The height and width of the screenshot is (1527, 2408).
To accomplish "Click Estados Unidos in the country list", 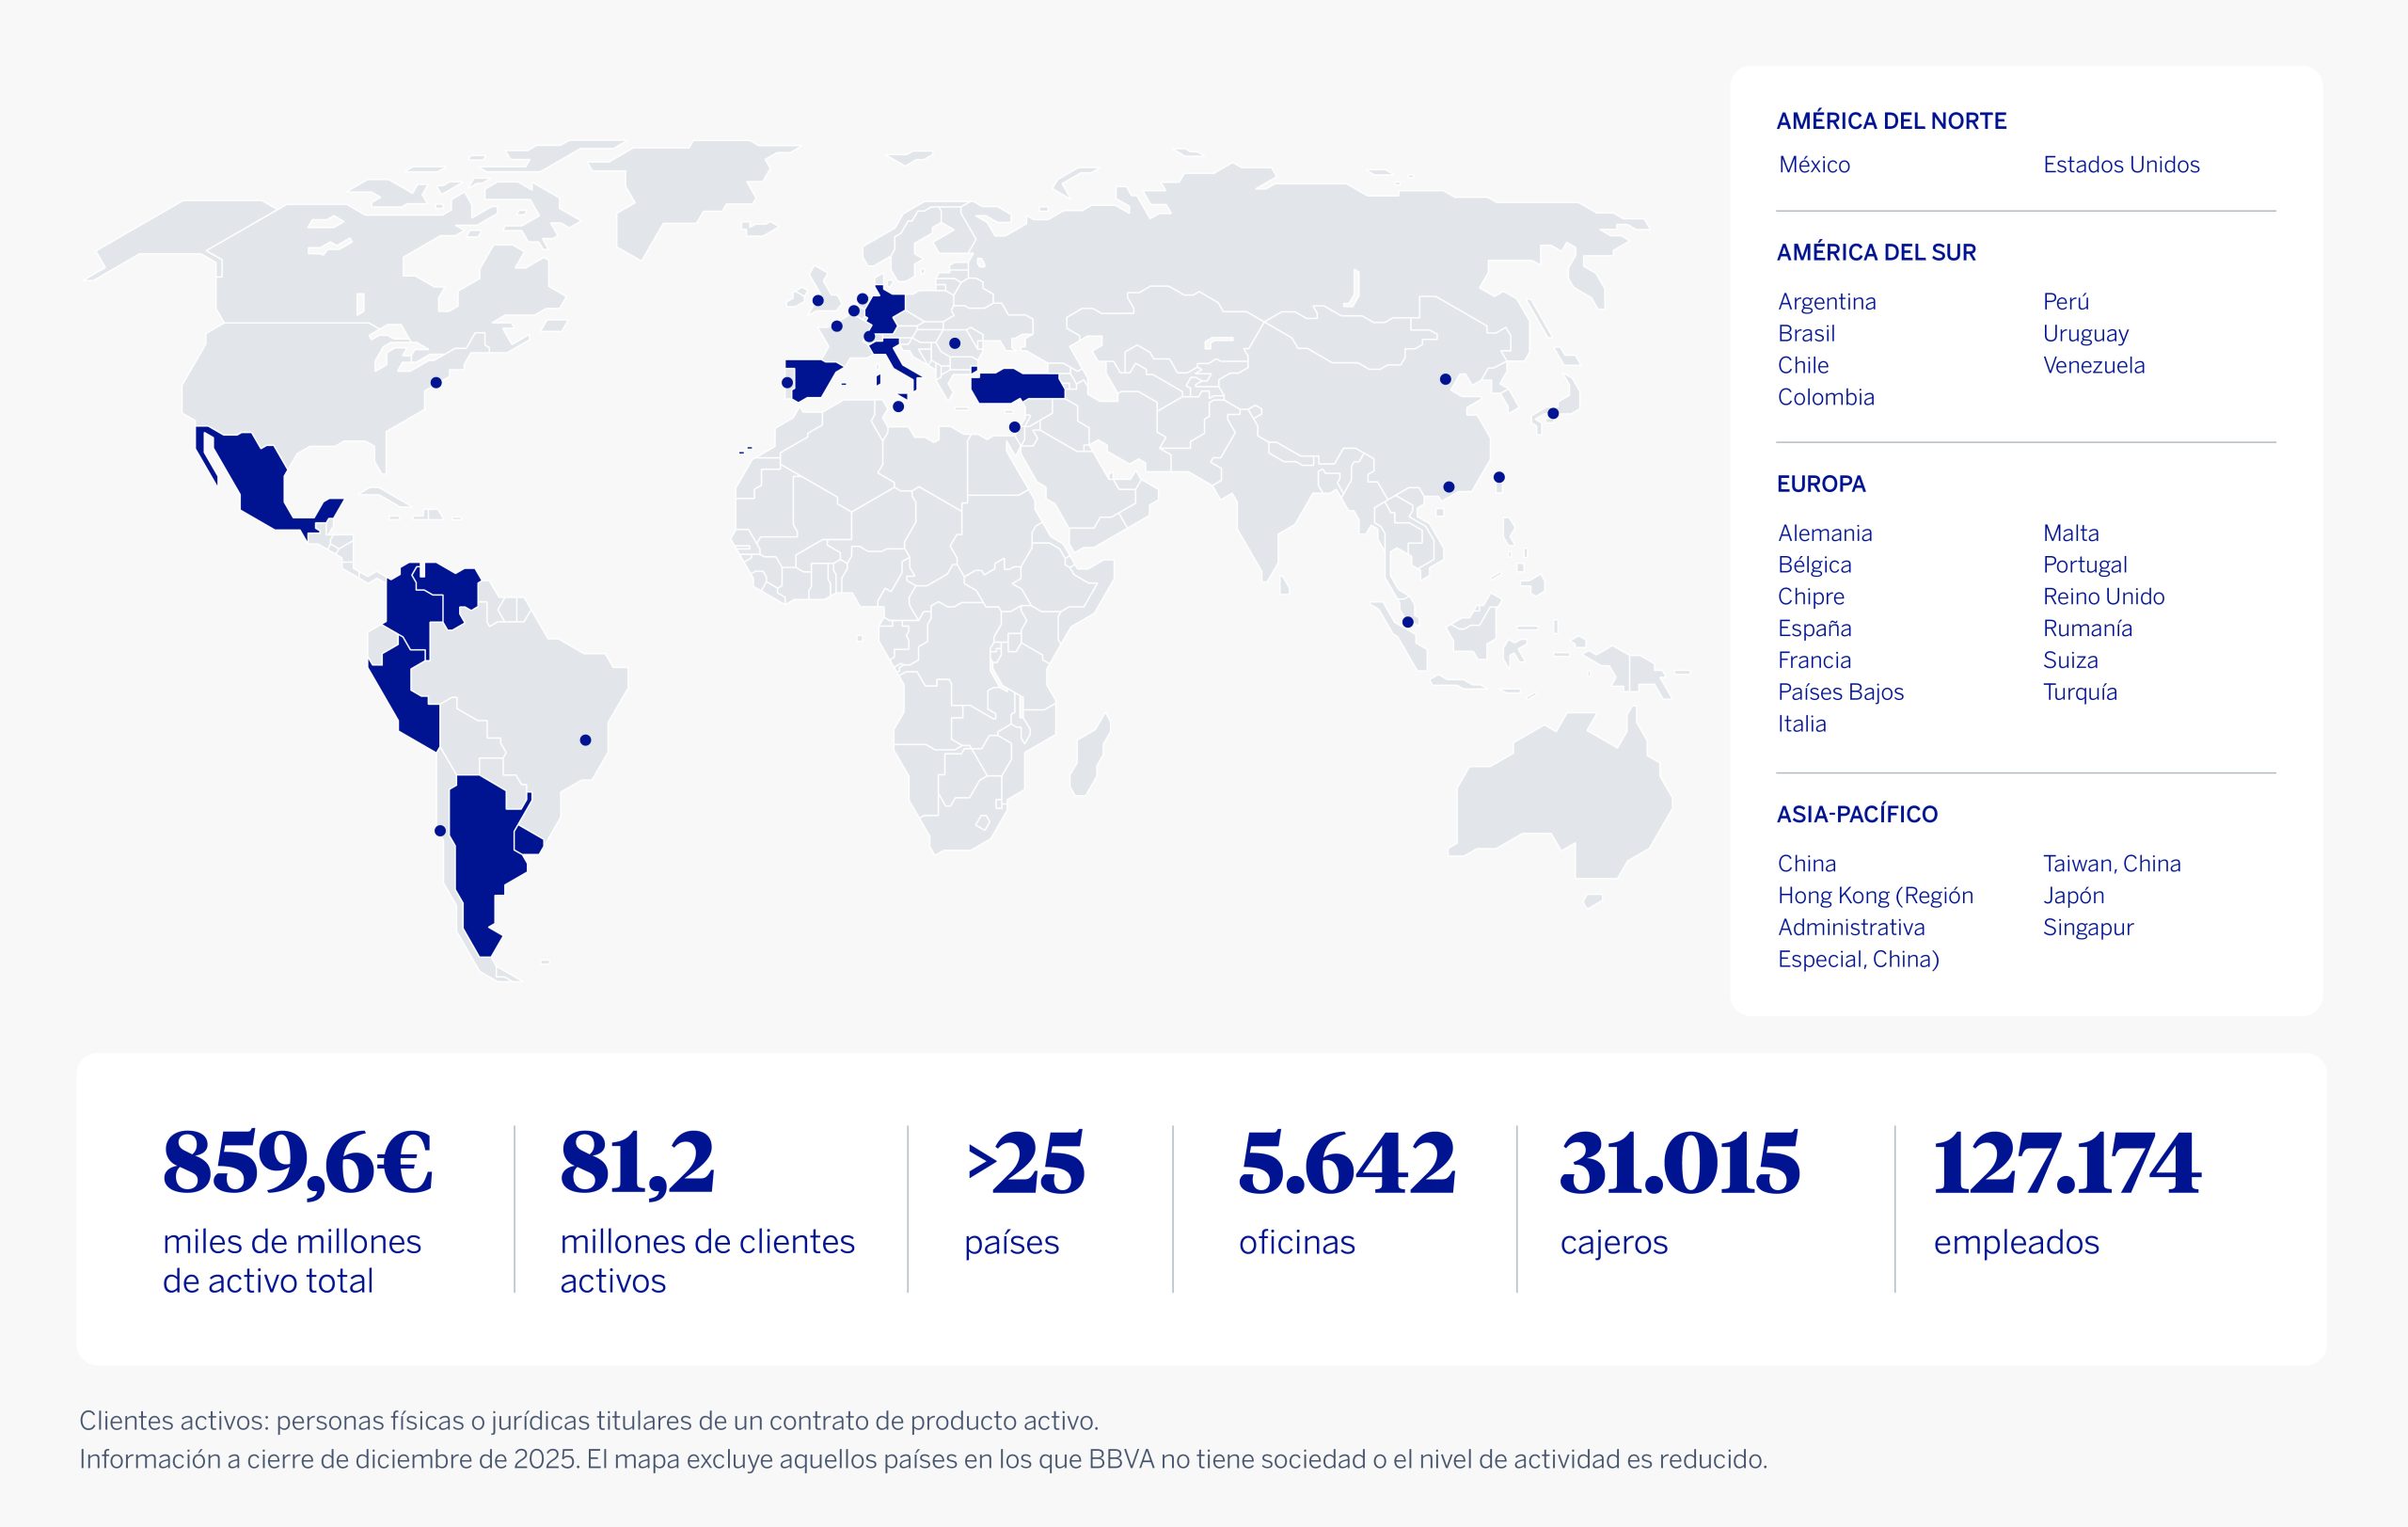I will [x=2121, y=165].
